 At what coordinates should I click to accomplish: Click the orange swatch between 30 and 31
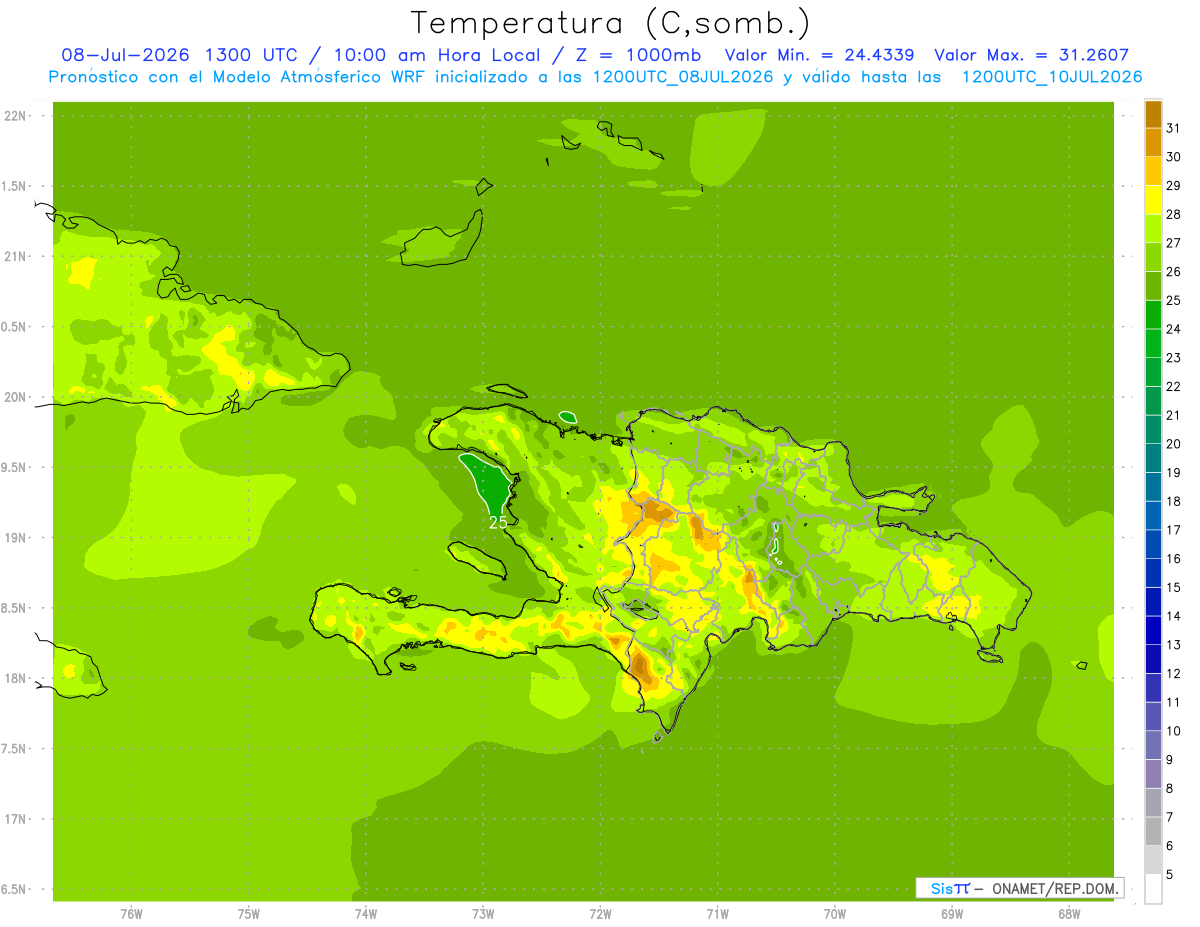(1154, 142)
